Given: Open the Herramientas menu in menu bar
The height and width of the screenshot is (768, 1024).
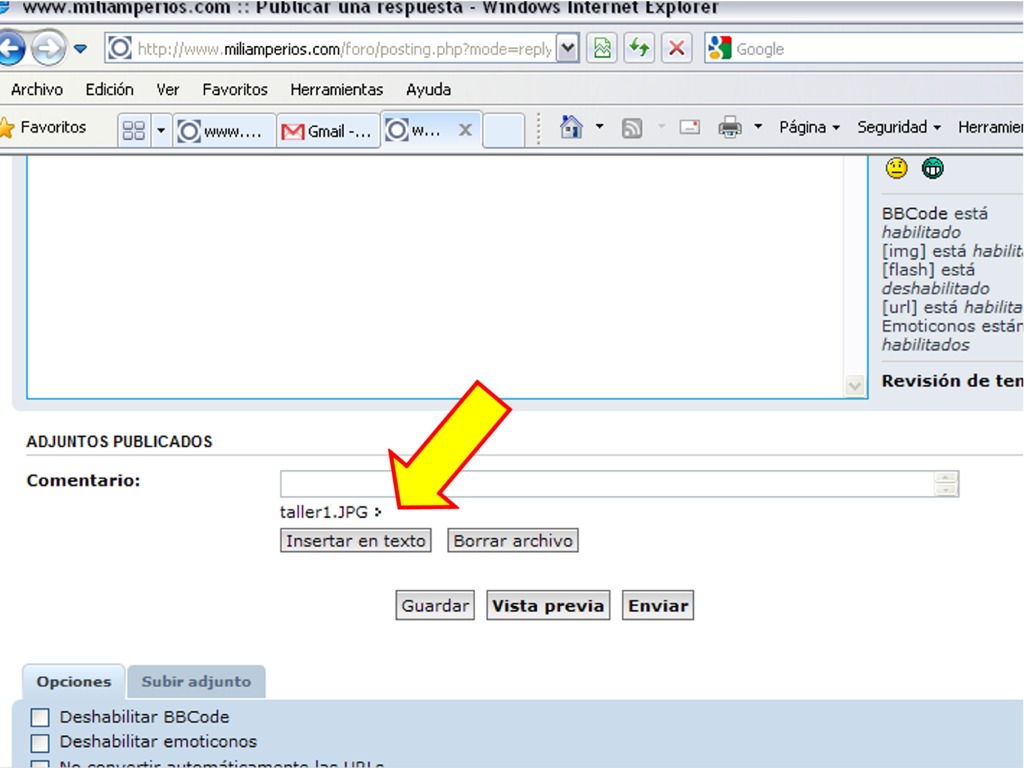Looking at the screenshot, I should [x=336, y=89].
